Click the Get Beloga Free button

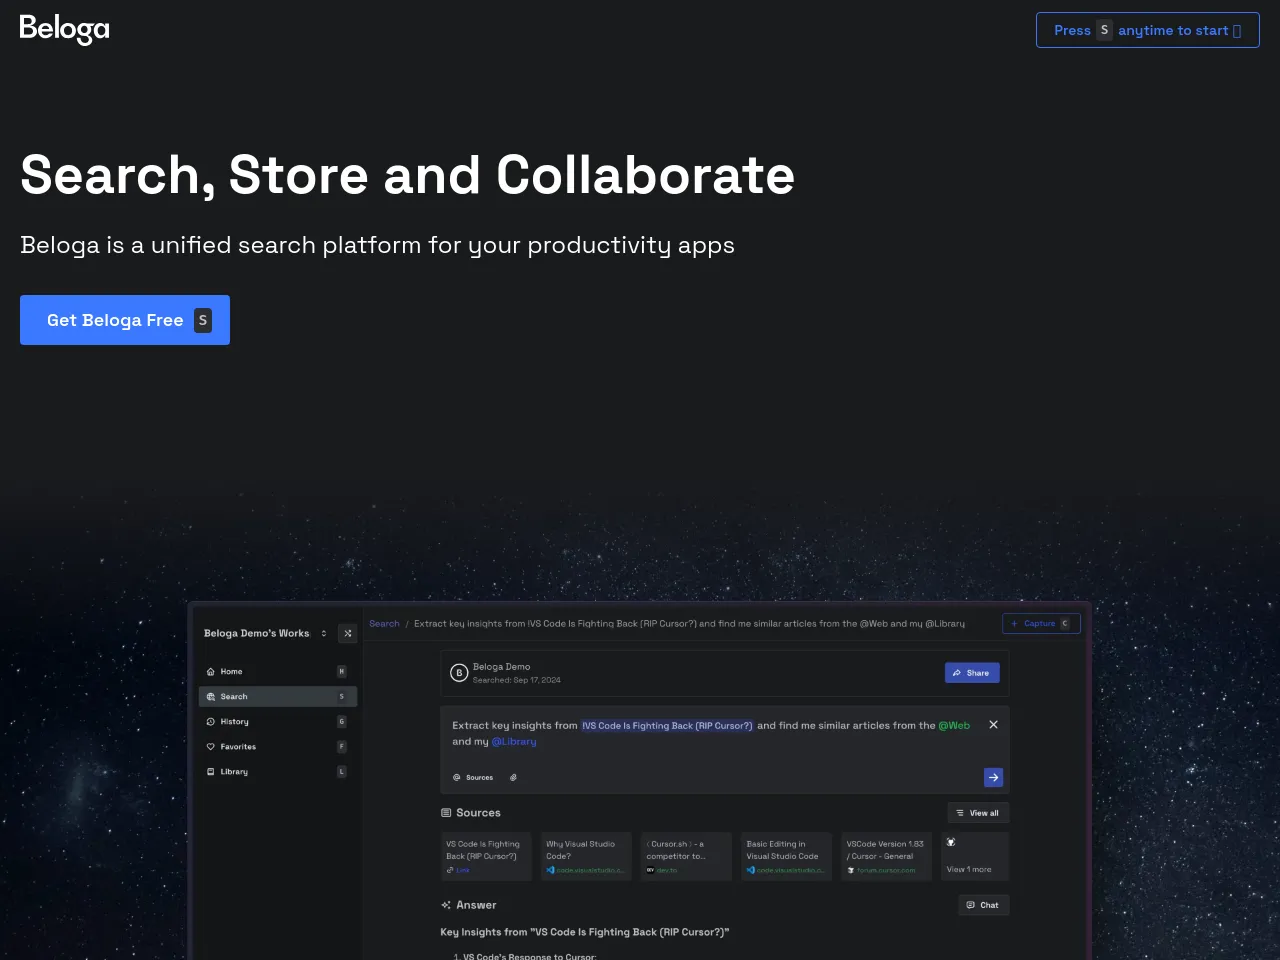[x=125, y=320]
